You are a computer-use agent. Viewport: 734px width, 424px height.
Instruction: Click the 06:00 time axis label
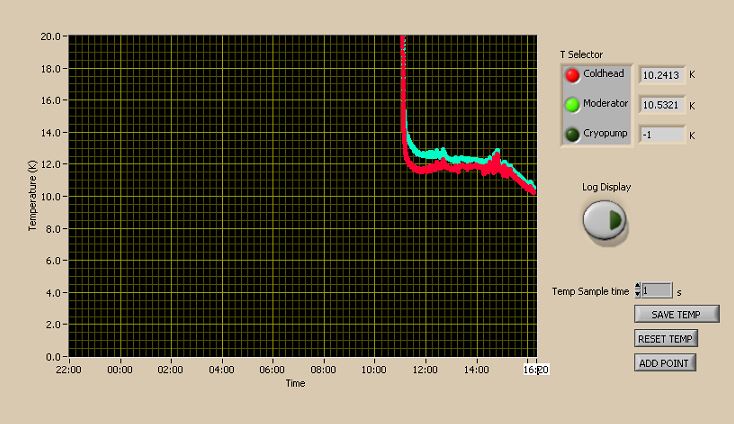pyautogui.click(x=272, y=370)
